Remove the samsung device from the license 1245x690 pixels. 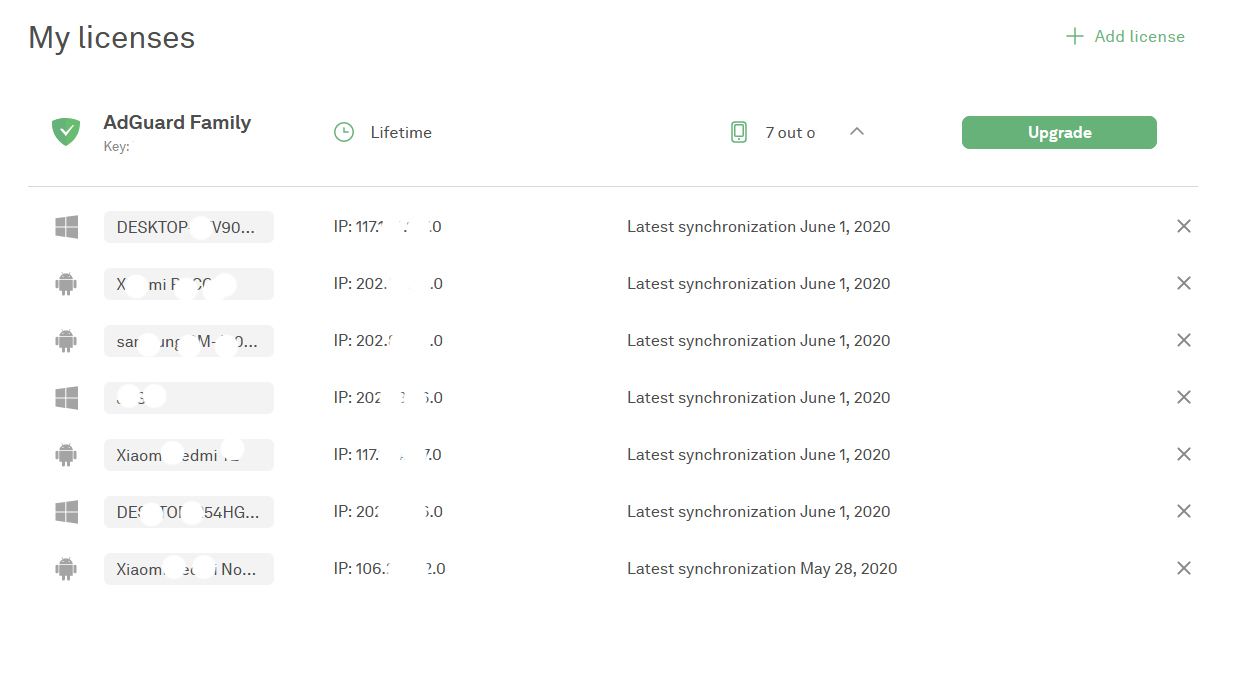1184,341
